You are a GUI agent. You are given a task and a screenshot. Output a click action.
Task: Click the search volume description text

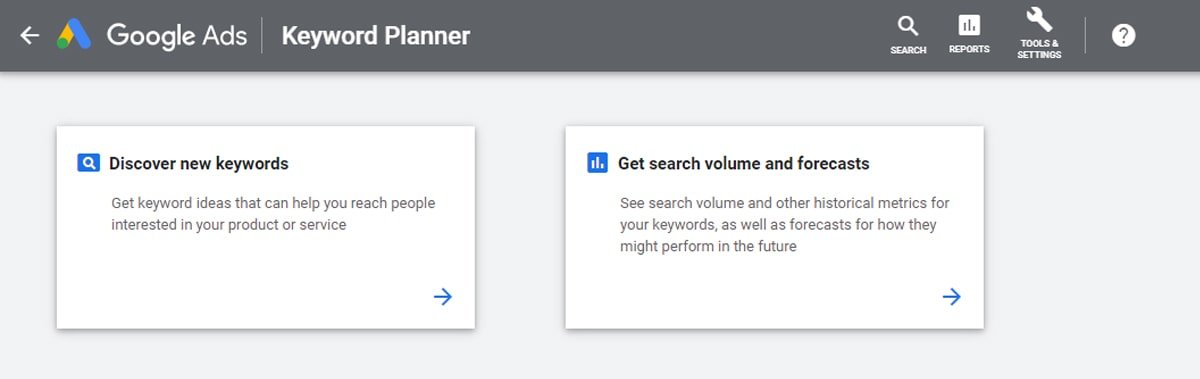[785, 224]
